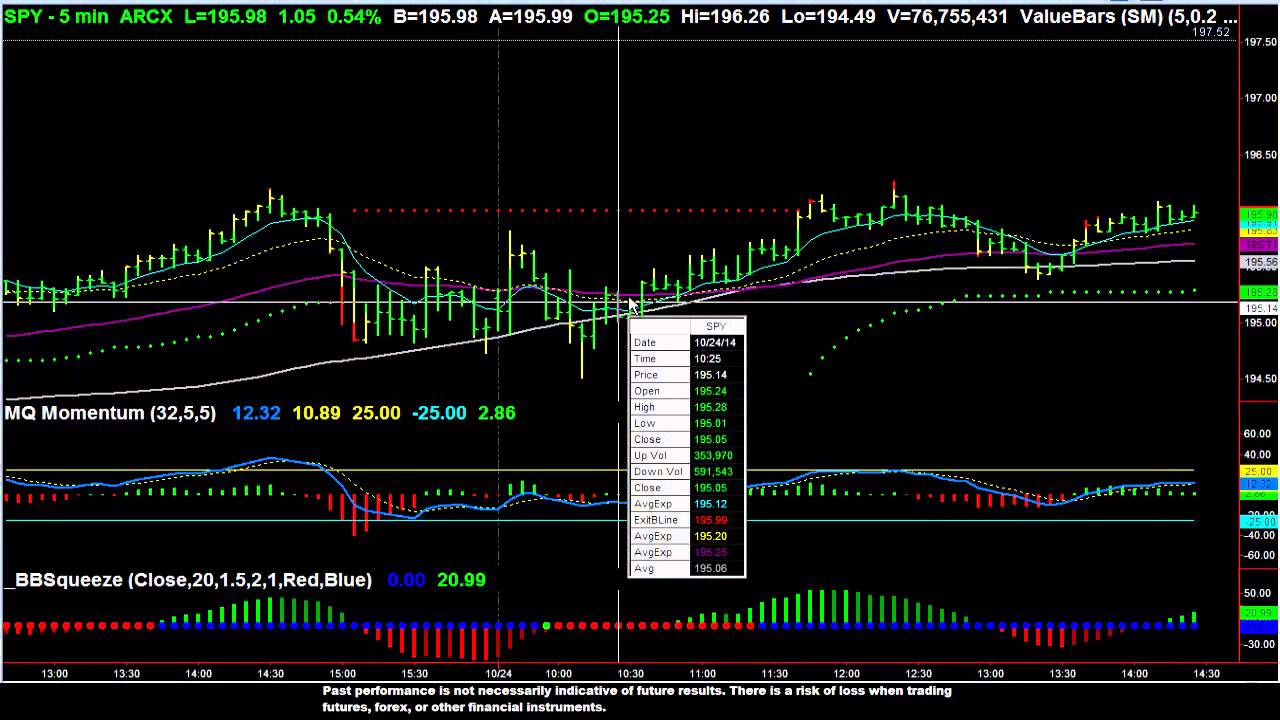Viewport: 1280px width, 720px height.
Task: Click yellow 25.00 value beside MQ Momentum label
Action: pos(376,412)
